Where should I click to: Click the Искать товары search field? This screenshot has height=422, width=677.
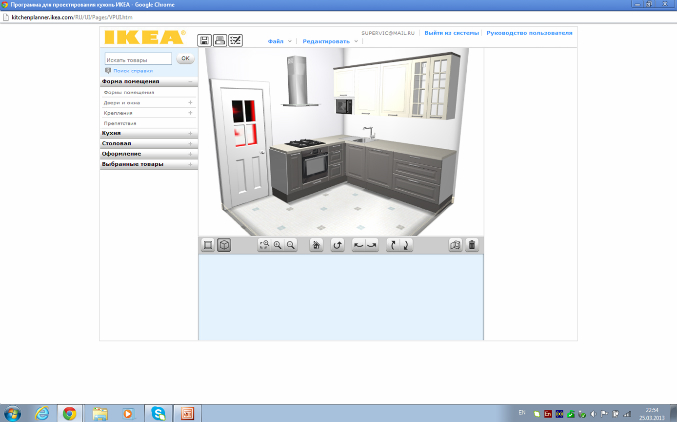click(x=138, y=59)
